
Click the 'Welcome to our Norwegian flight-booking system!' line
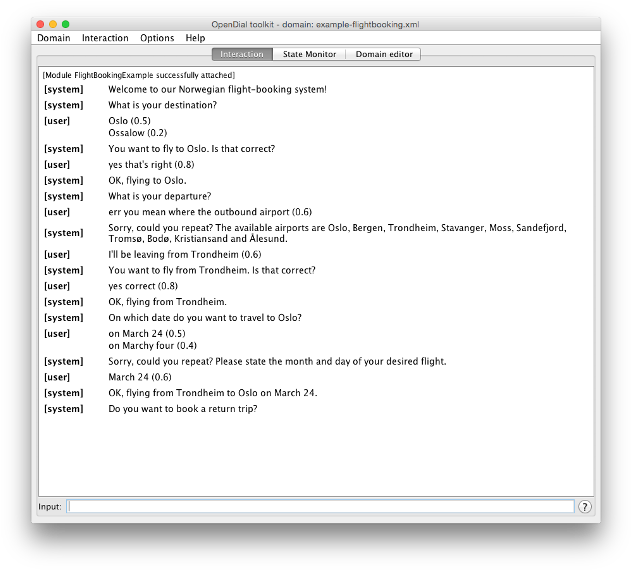(217, 89)
